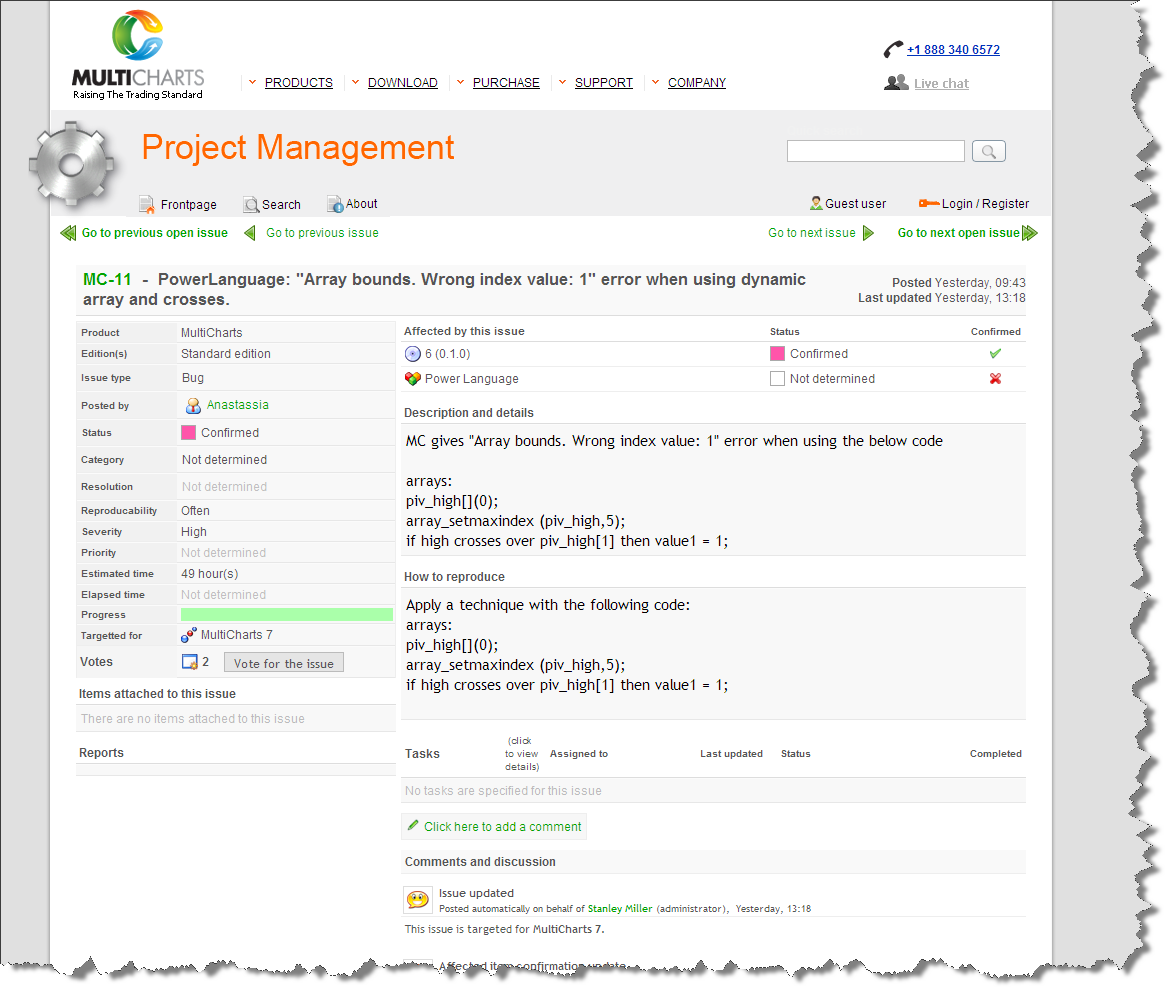
Task: Go to next issue
Action: [x=812, y=232]
